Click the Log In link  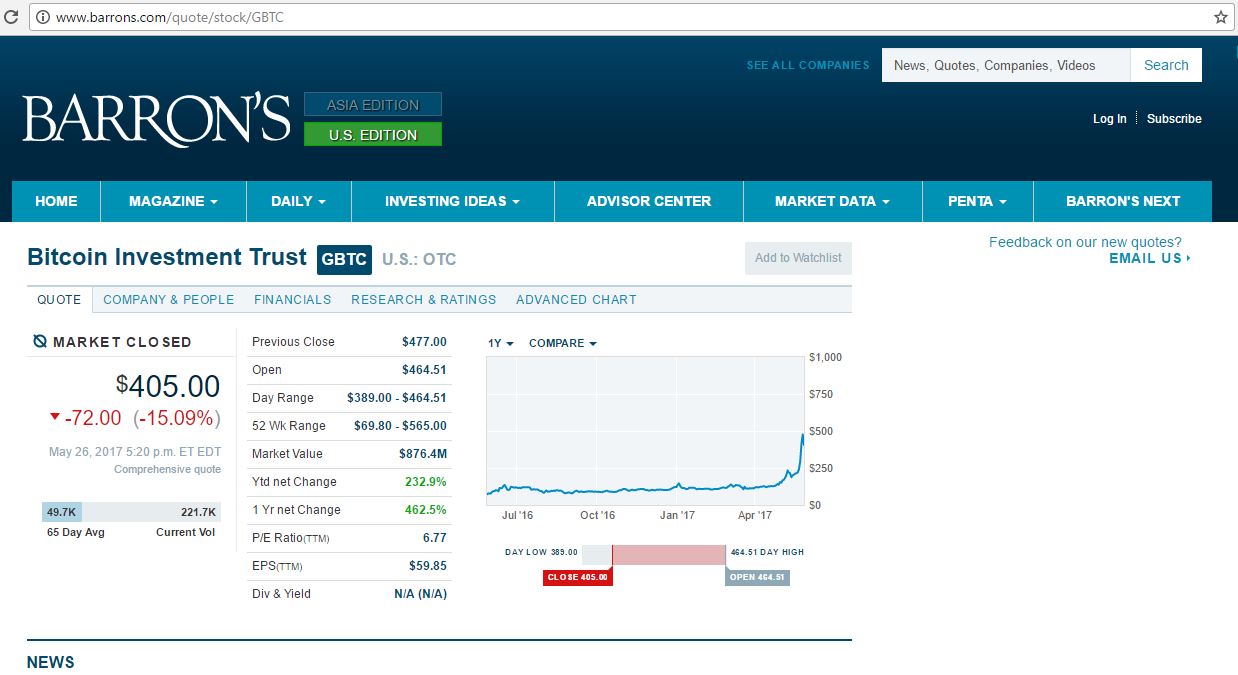tap(1110, 119)
